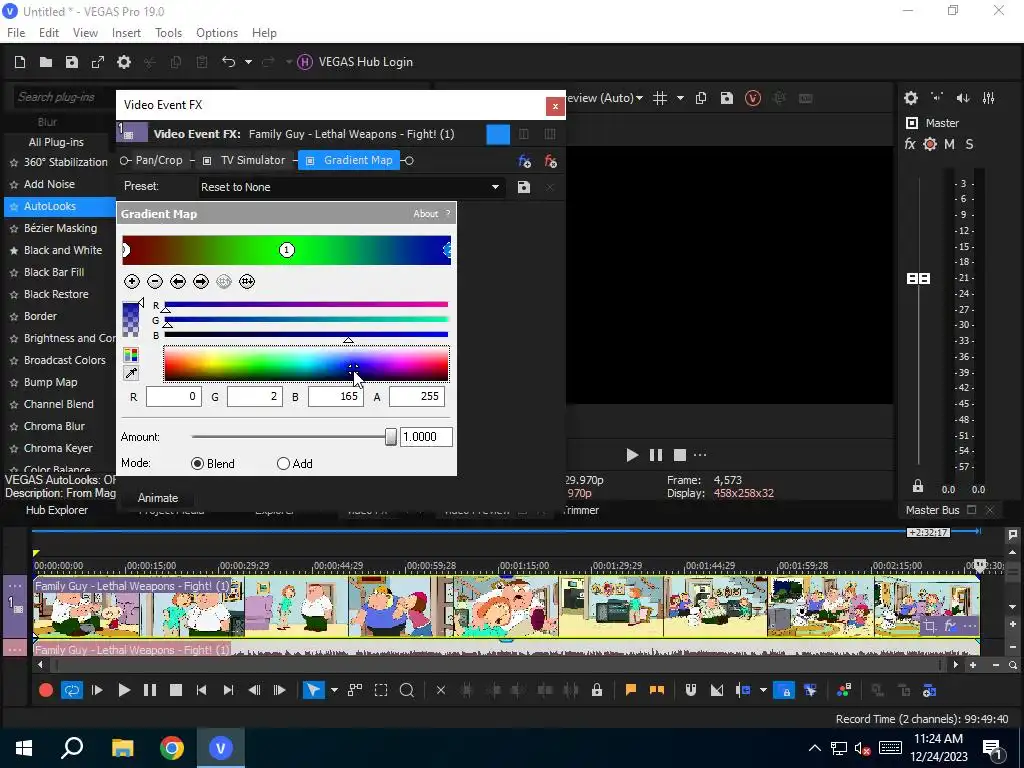
Task: Click the Event FX icon on clip
Action: coord(950,627)
